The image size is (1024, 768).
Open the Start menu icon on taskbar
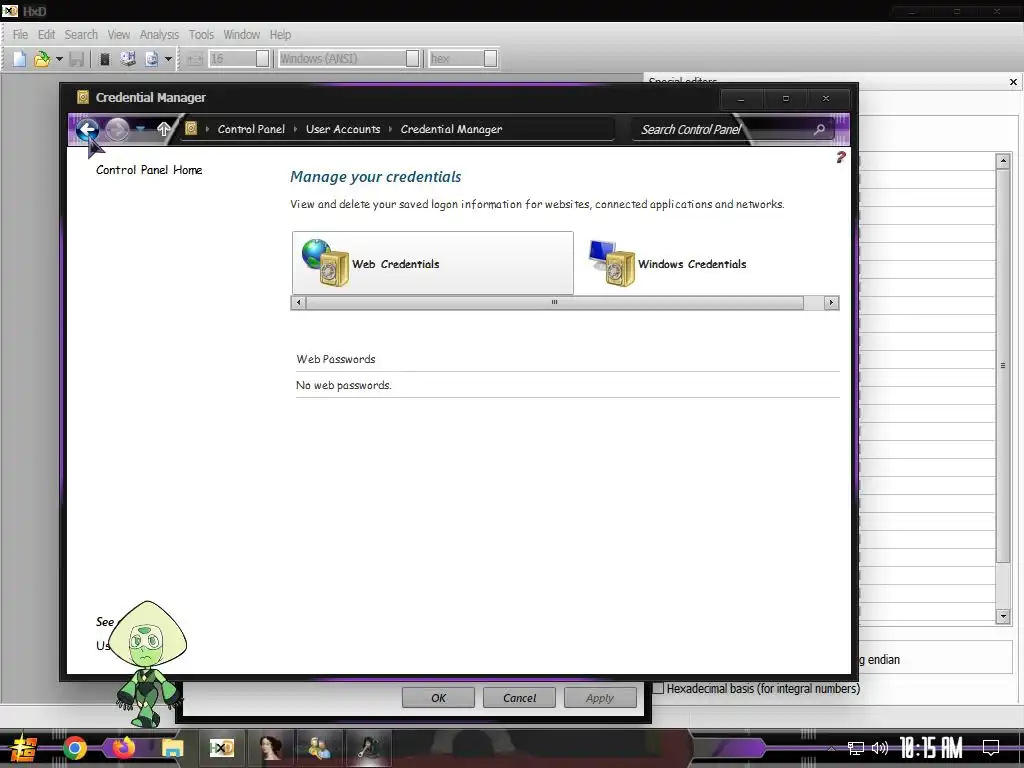[24, 748]
